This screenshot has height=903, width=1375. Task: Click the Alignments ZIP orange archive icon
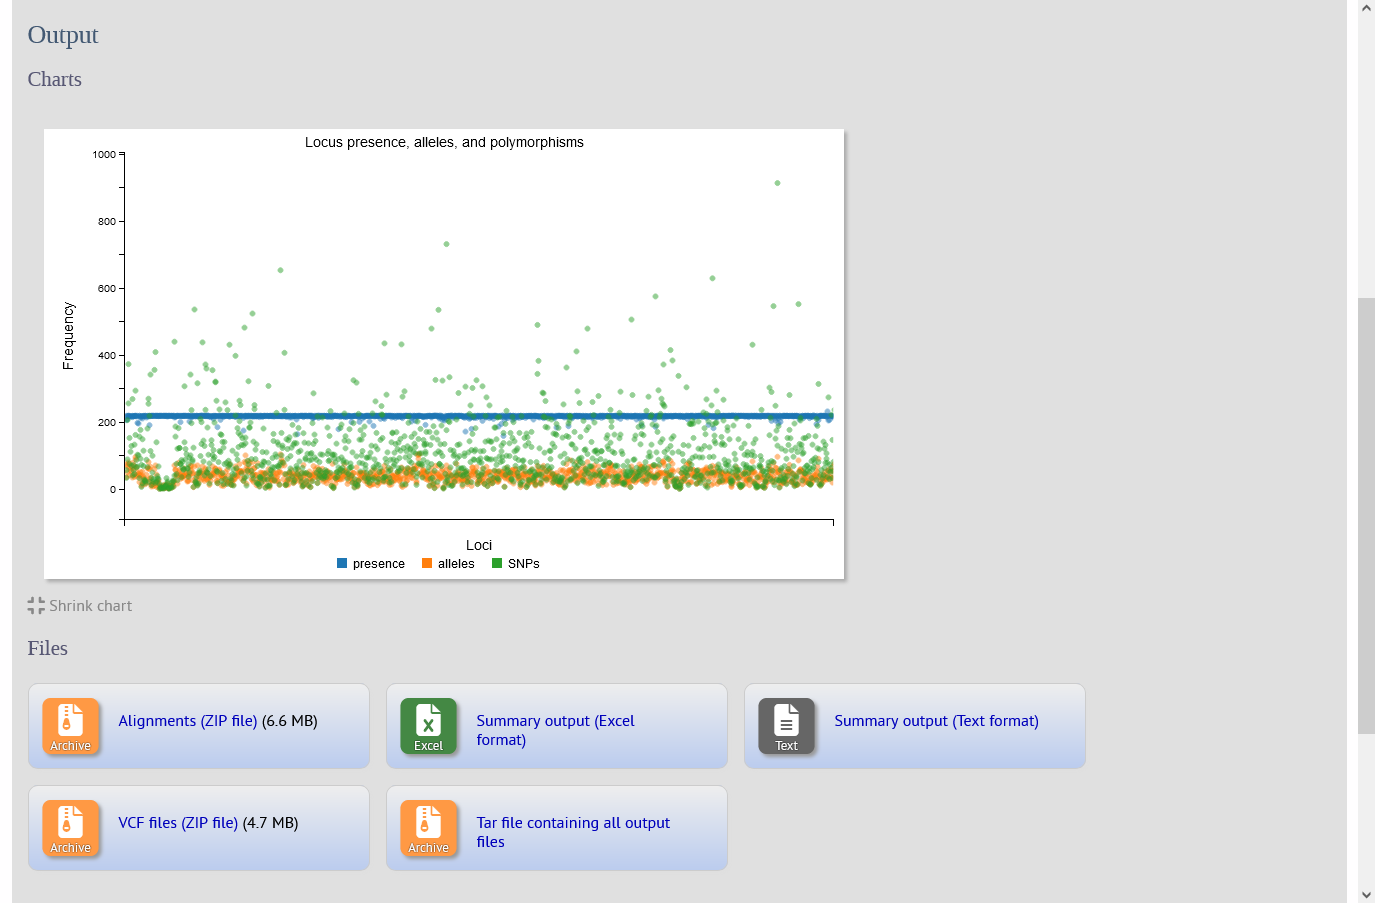[x=70, y=725]
